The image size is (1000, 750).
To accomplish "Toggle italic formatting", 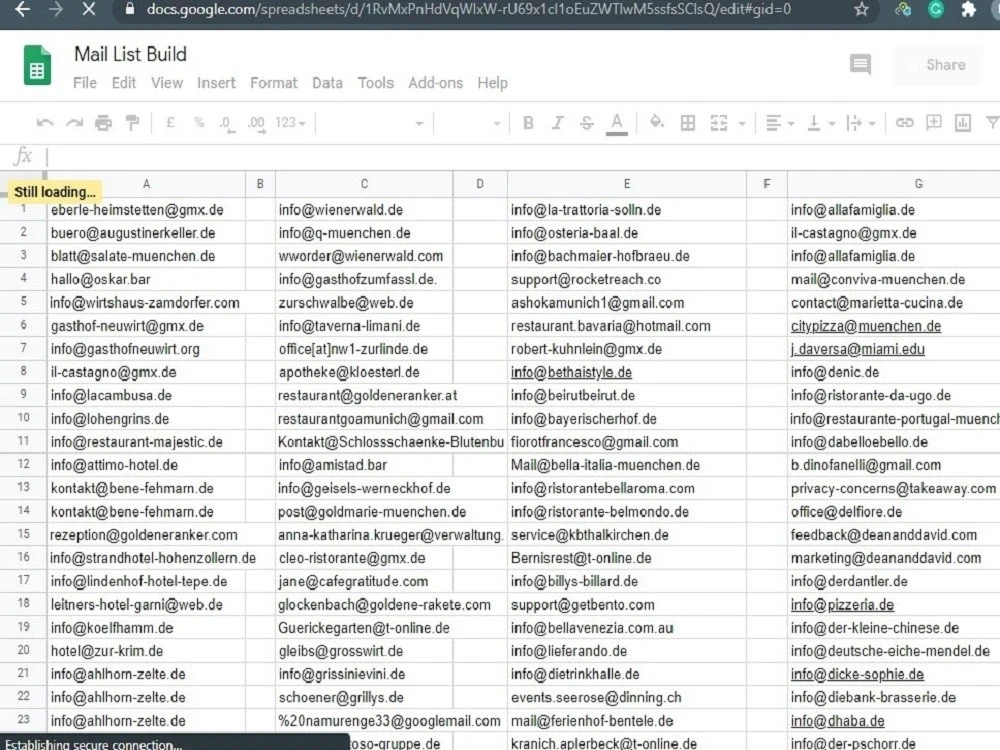I will tap(557, 122).
